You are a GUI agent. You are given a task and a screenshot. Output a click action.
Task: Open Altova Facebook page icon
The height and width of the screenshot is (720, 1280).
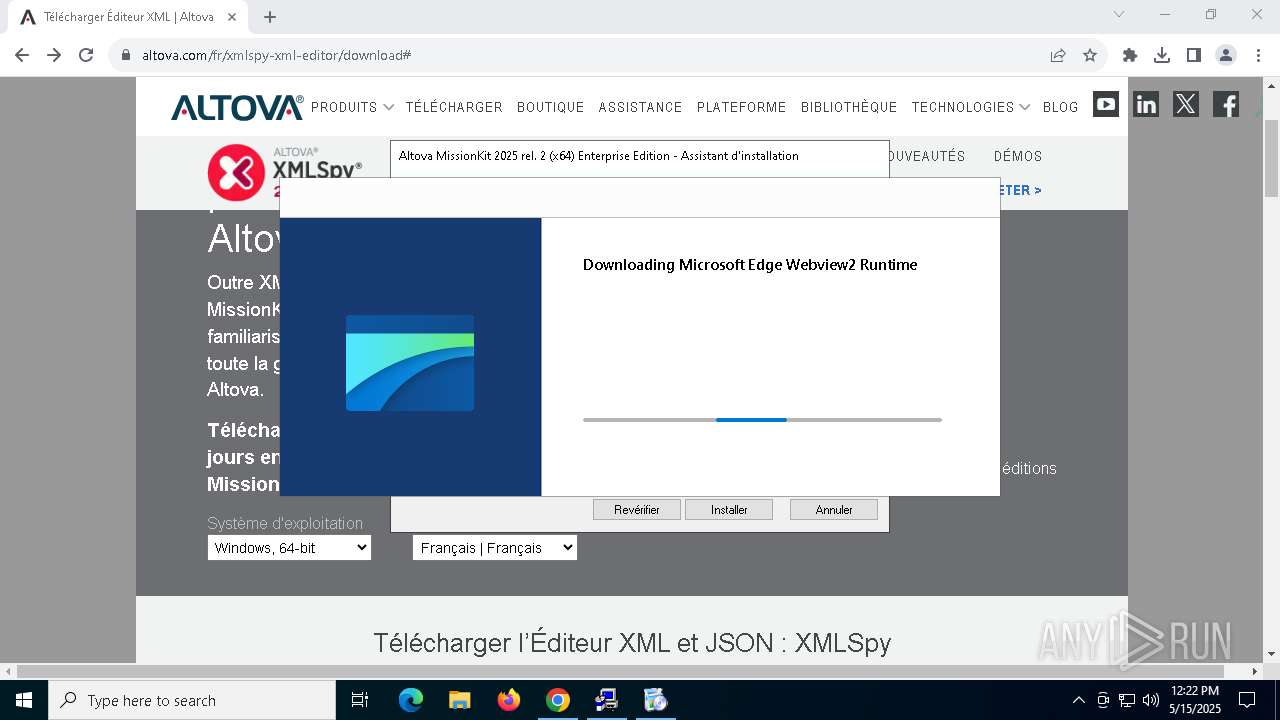point(1226,104)
